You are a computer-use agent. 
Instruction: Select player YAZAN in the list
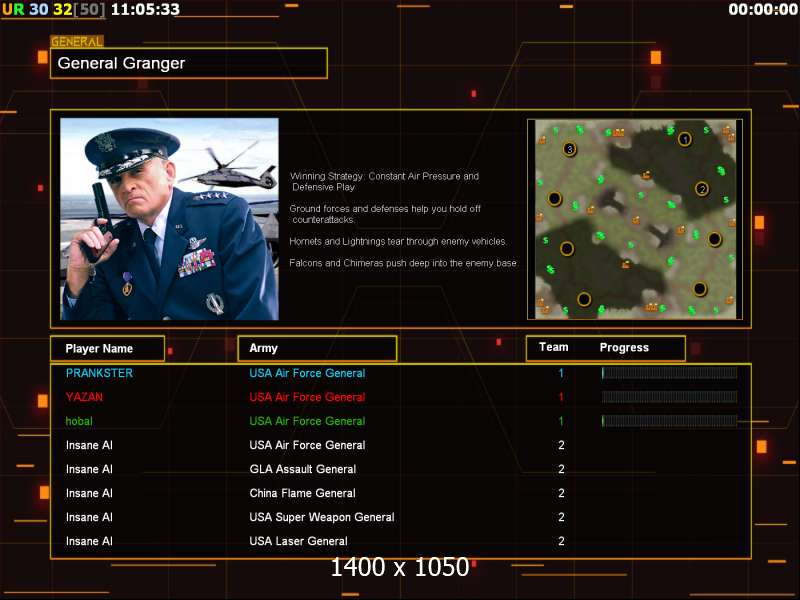point(84,397)
